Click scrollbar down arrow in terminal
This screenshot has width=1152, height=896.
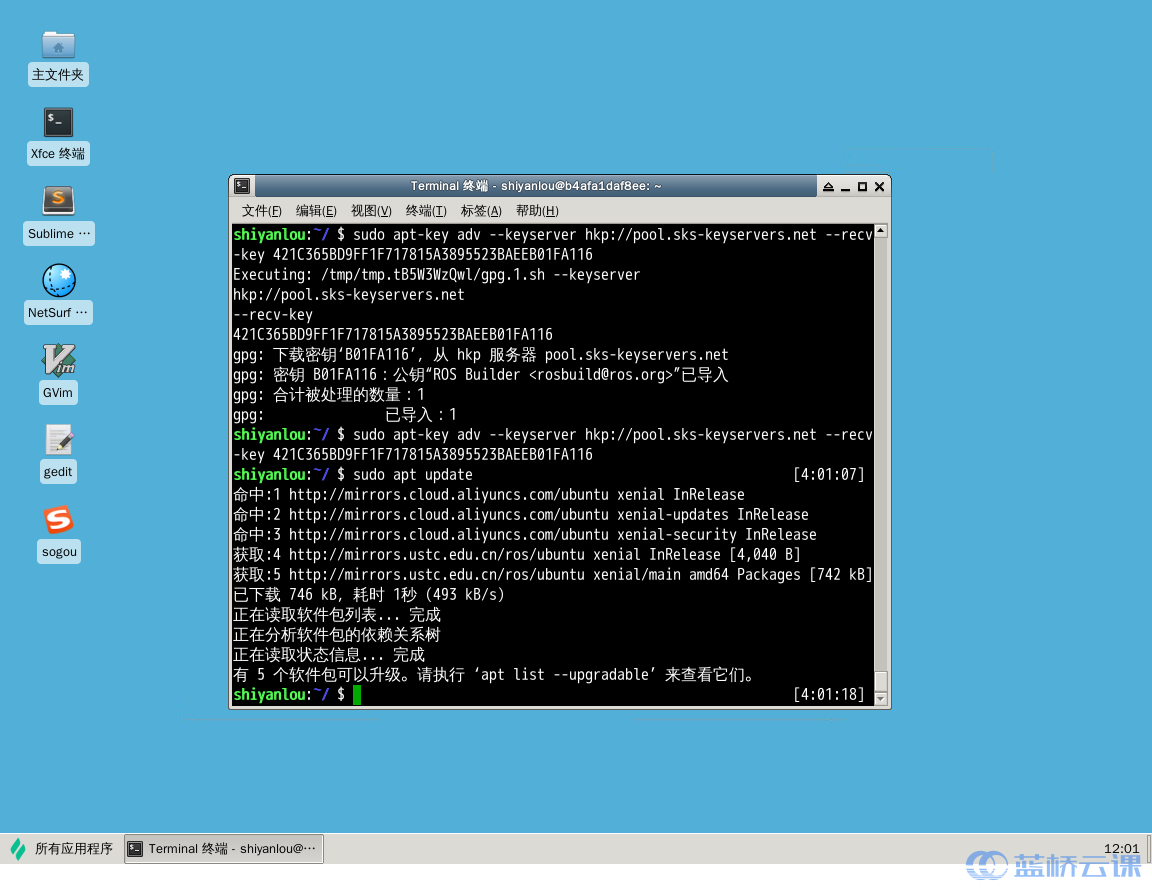(881, 698)
